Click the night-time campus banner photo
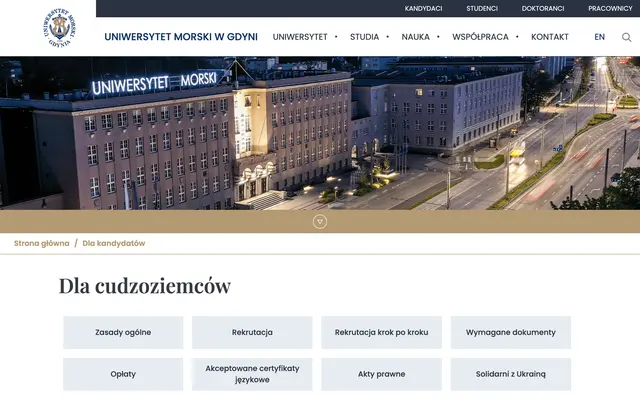Screen dimensions: 640x400 [x=320, y=133]
